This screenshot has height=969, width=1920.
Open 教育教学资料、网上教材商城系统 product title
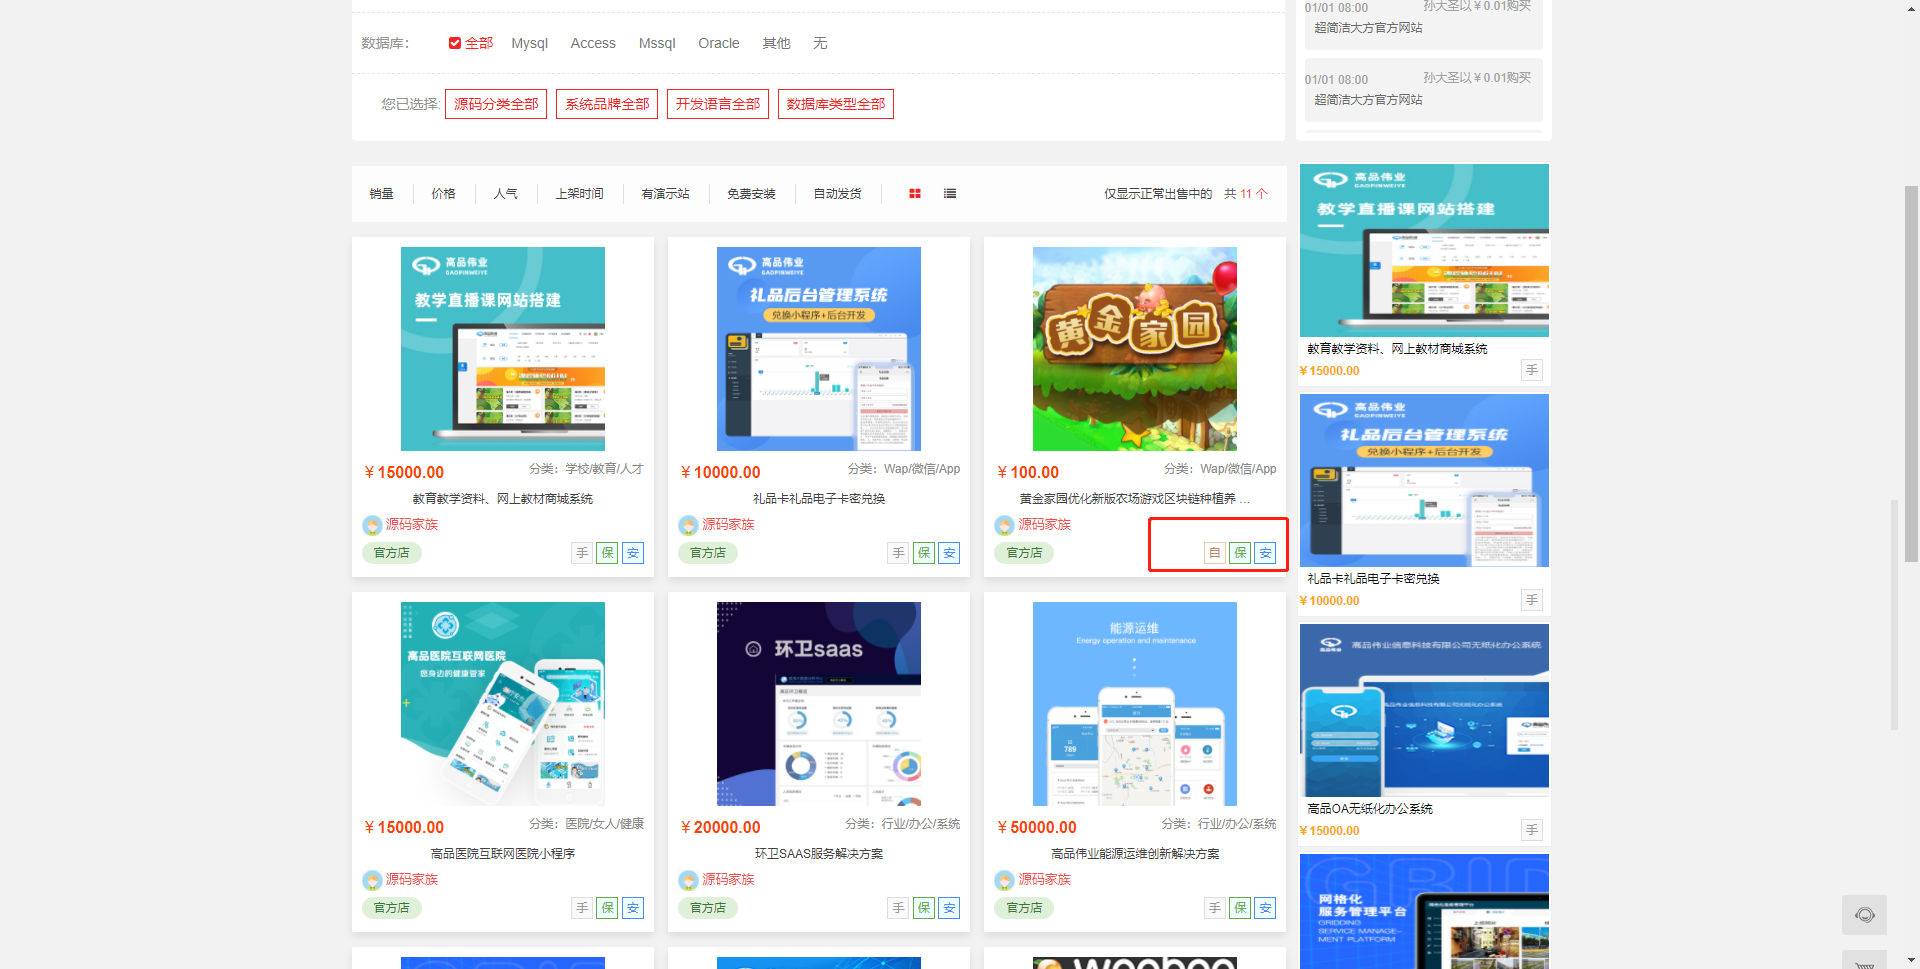502,499
